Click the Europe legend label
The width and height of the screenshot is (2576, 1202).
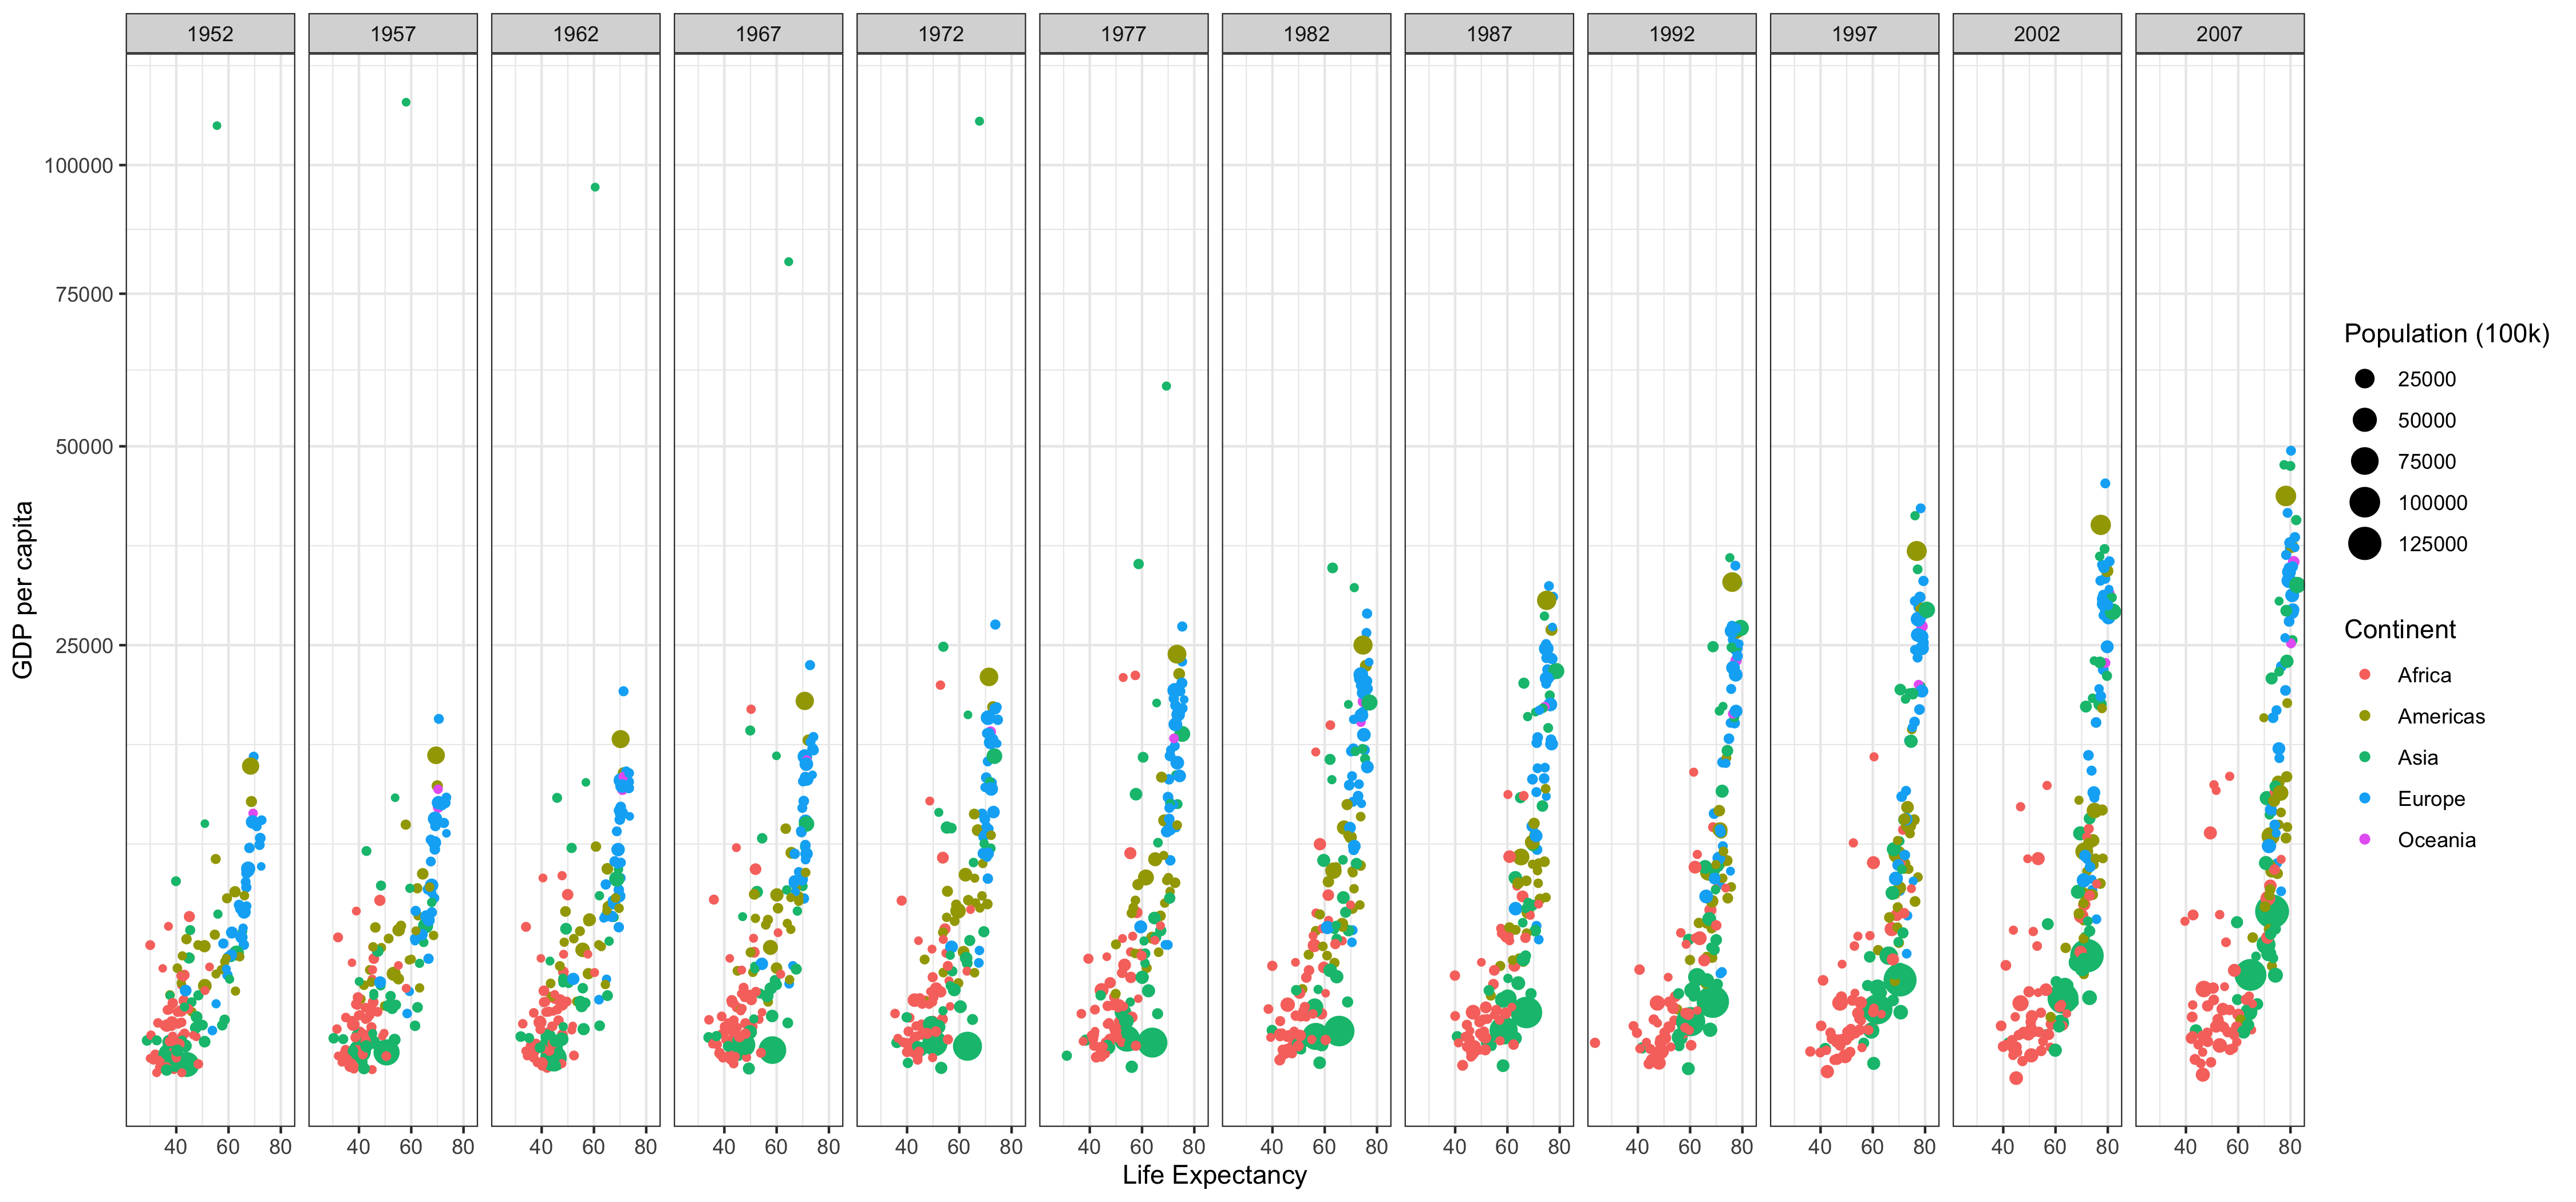tap(2431, 798)
